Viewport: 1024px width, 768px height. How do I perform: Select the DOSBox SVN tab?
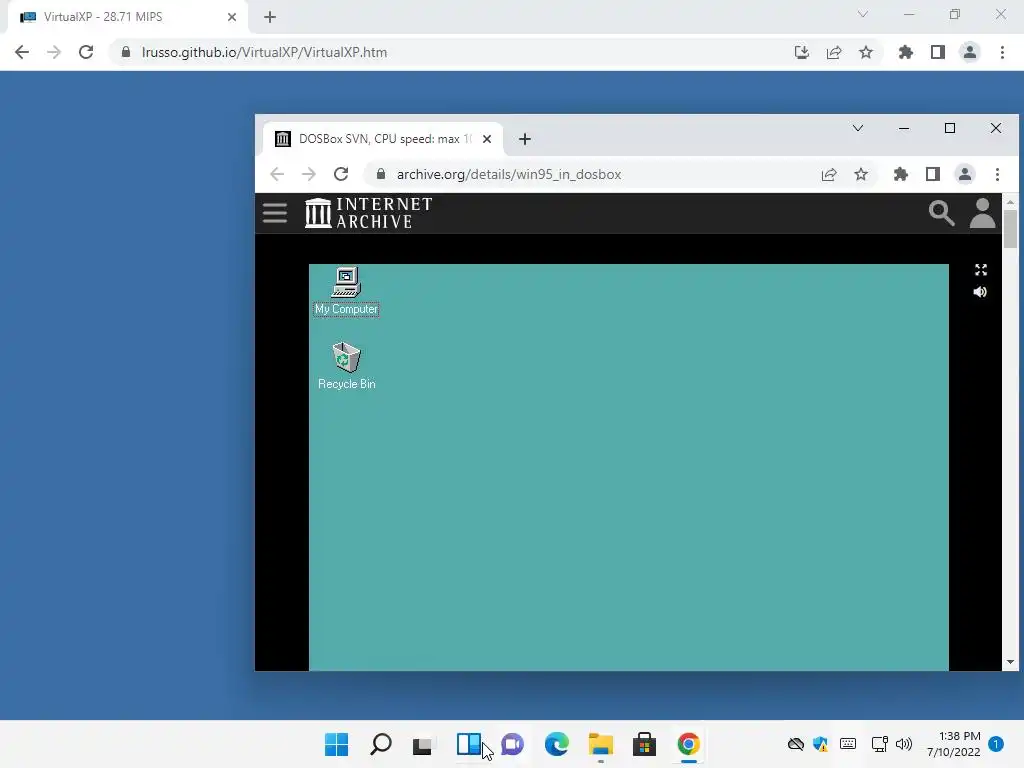click(383, 139)
